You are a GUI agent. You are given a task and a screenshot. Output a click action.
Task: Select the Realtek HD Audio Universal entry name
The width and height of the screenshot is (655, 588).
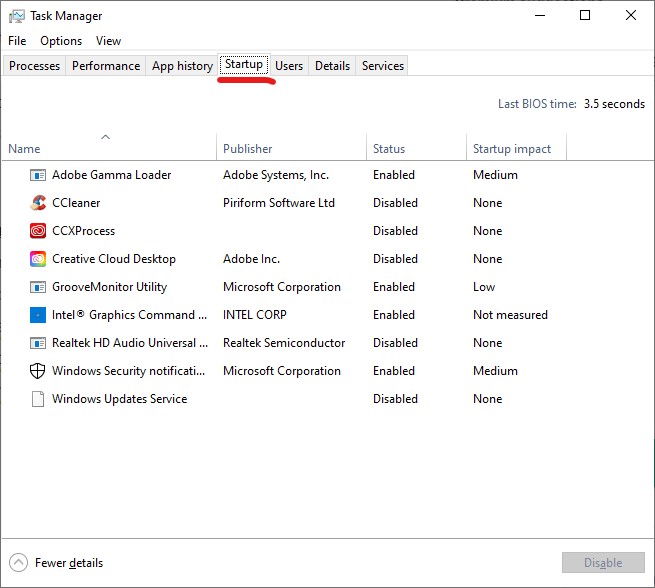tap(130, 343)
